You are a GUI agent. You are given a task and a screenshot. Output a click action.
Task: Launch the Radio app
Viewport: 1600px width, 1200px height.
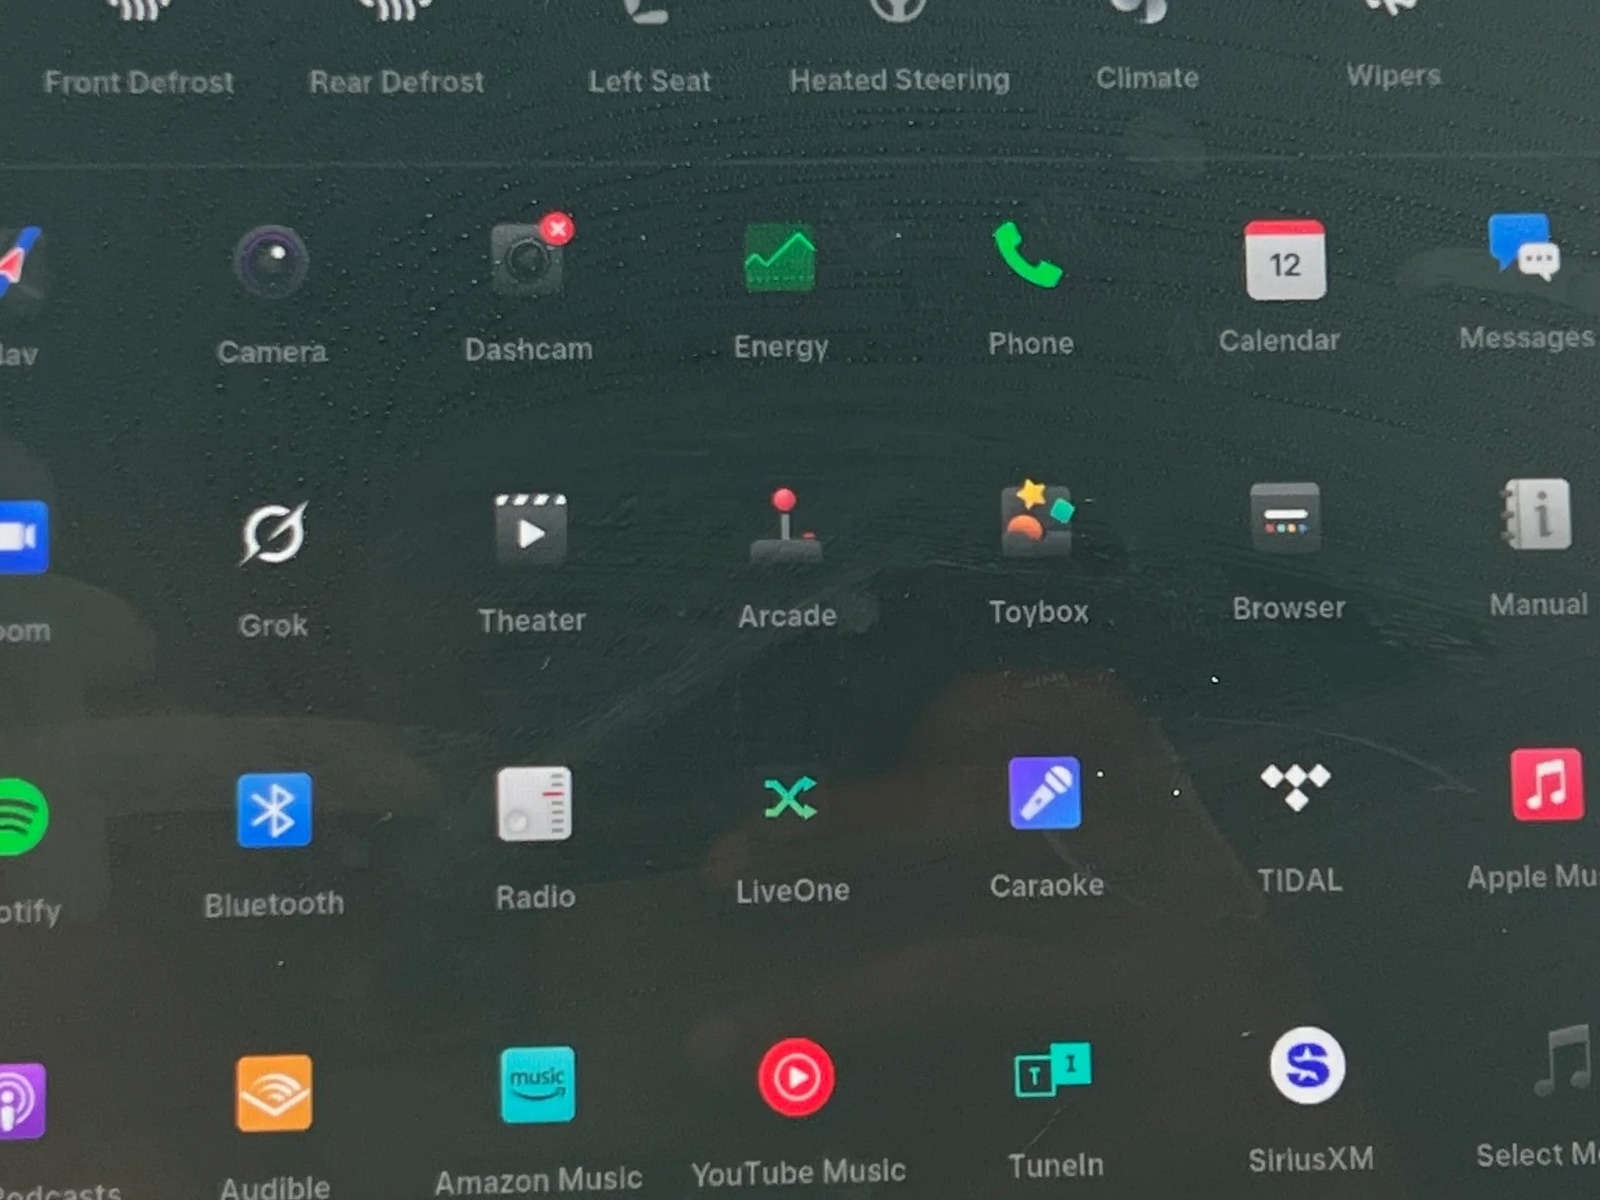point(534,804)
